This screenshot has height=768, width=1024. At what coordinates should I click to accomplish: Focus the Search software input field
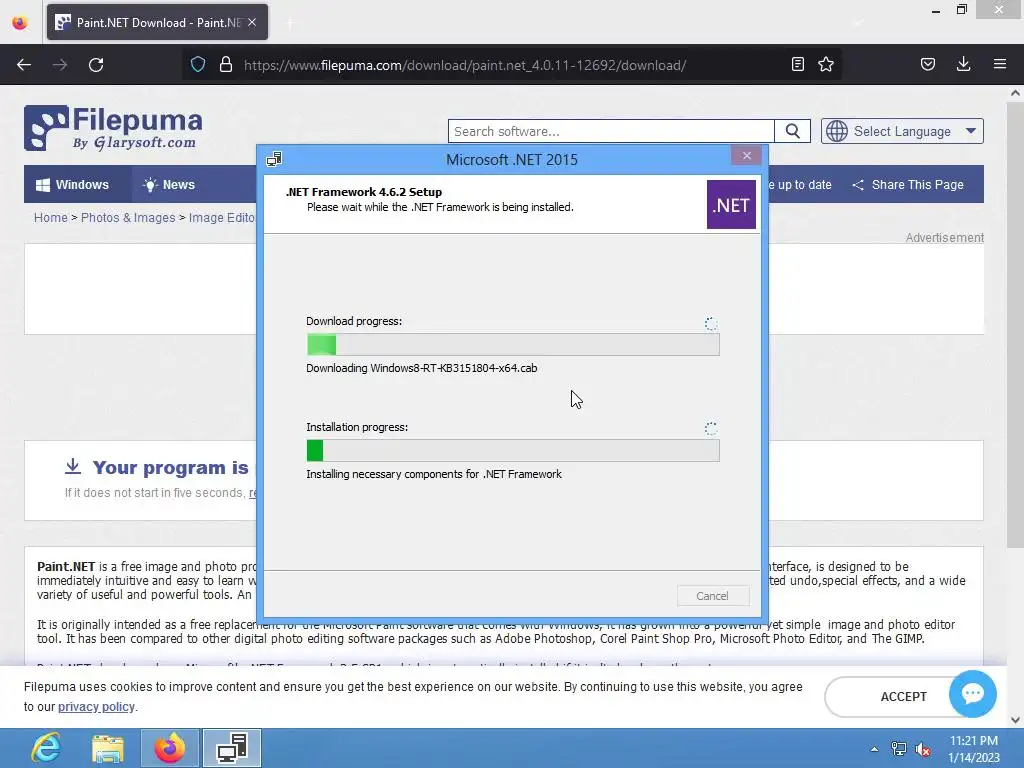pyautogui.click(x=611, y=131)
